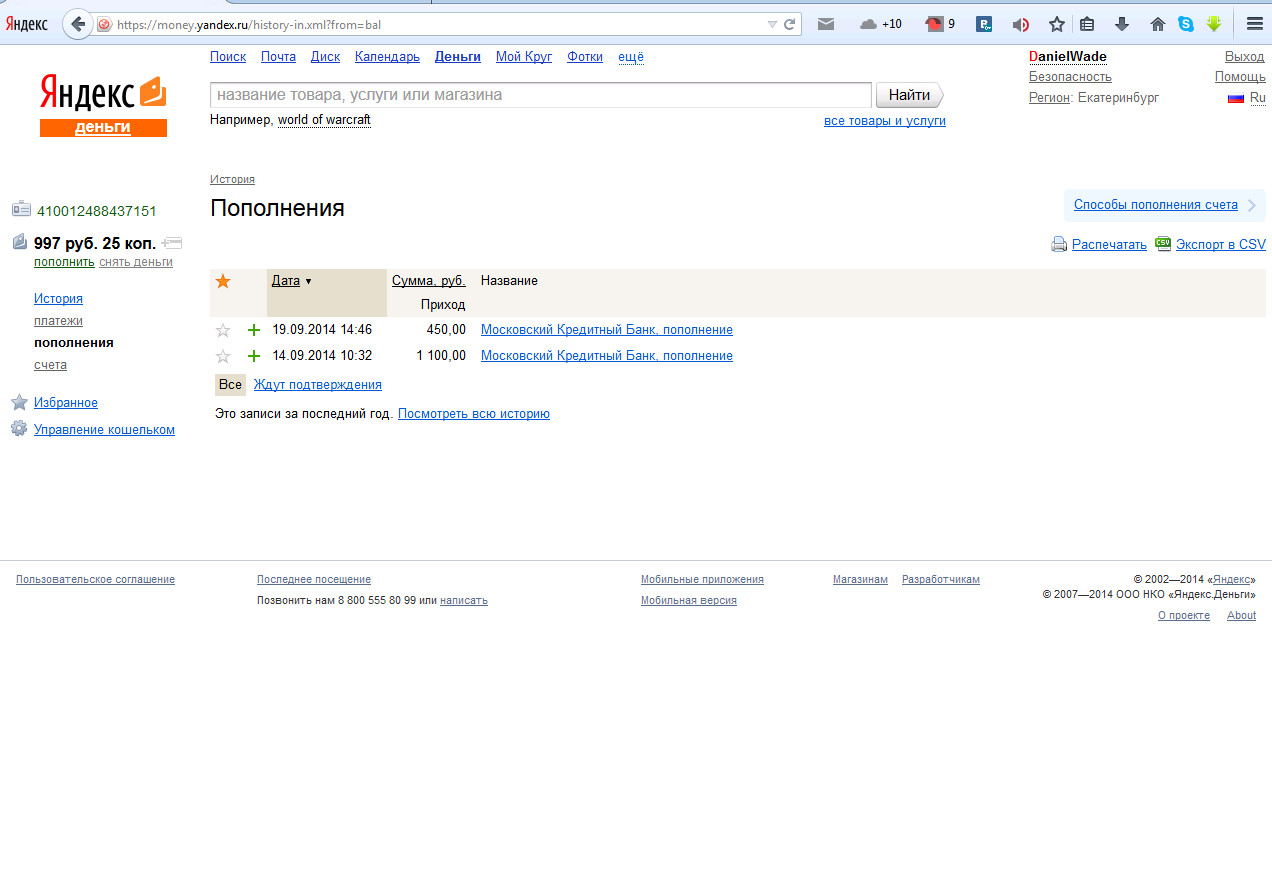Click the bank card icon next to the balance
1272x890 pixels.
[x=171, y=242]
